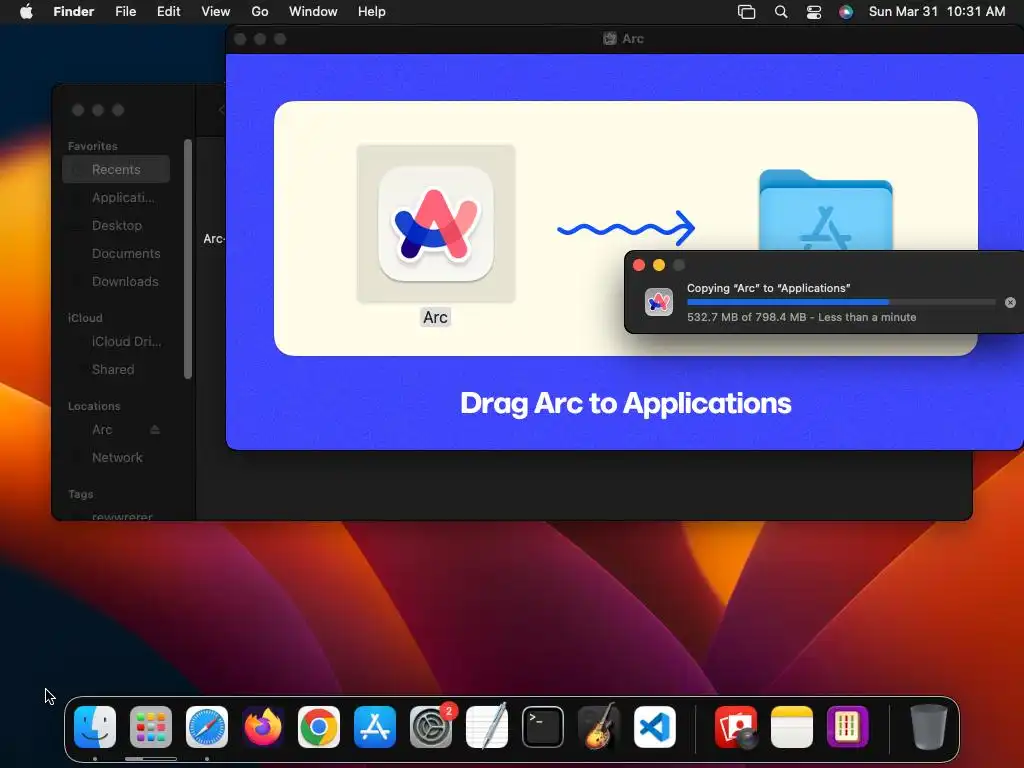
Task: Launch Safari from the Dock
Action: 207,727
